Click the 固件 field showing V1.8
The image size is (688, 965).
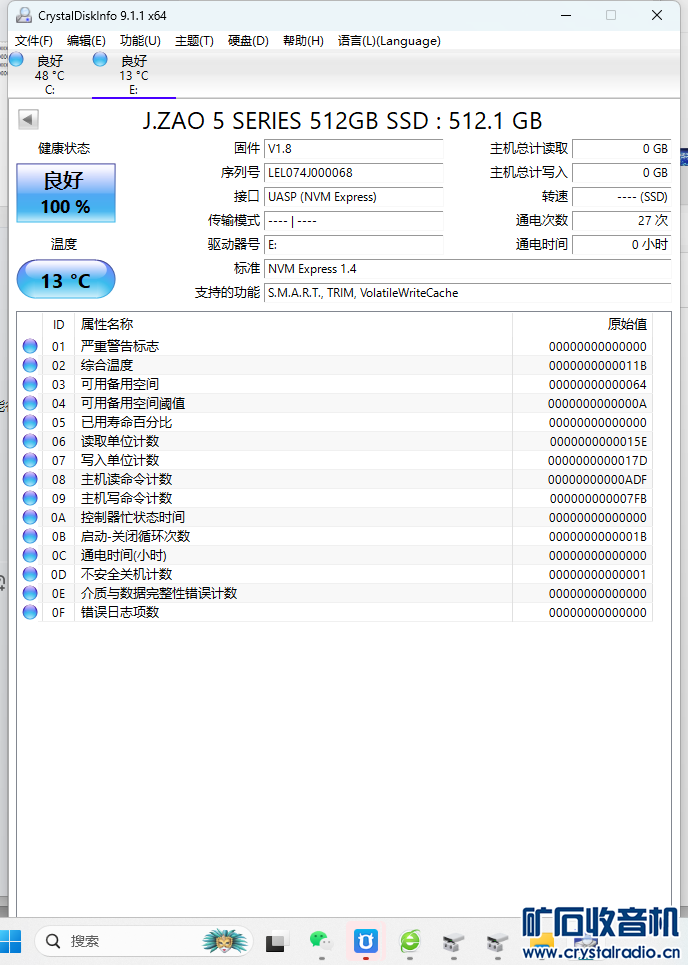[x=354, y=149]
